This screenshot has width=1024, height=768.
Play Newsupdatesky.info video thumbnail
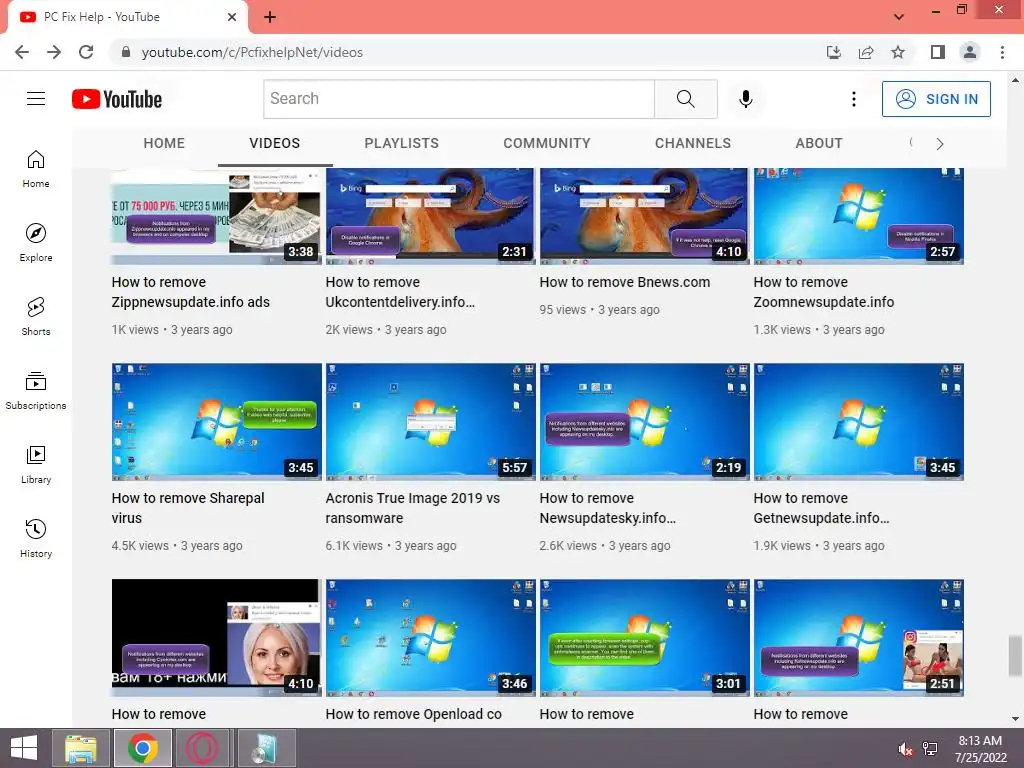click(645, 422)
